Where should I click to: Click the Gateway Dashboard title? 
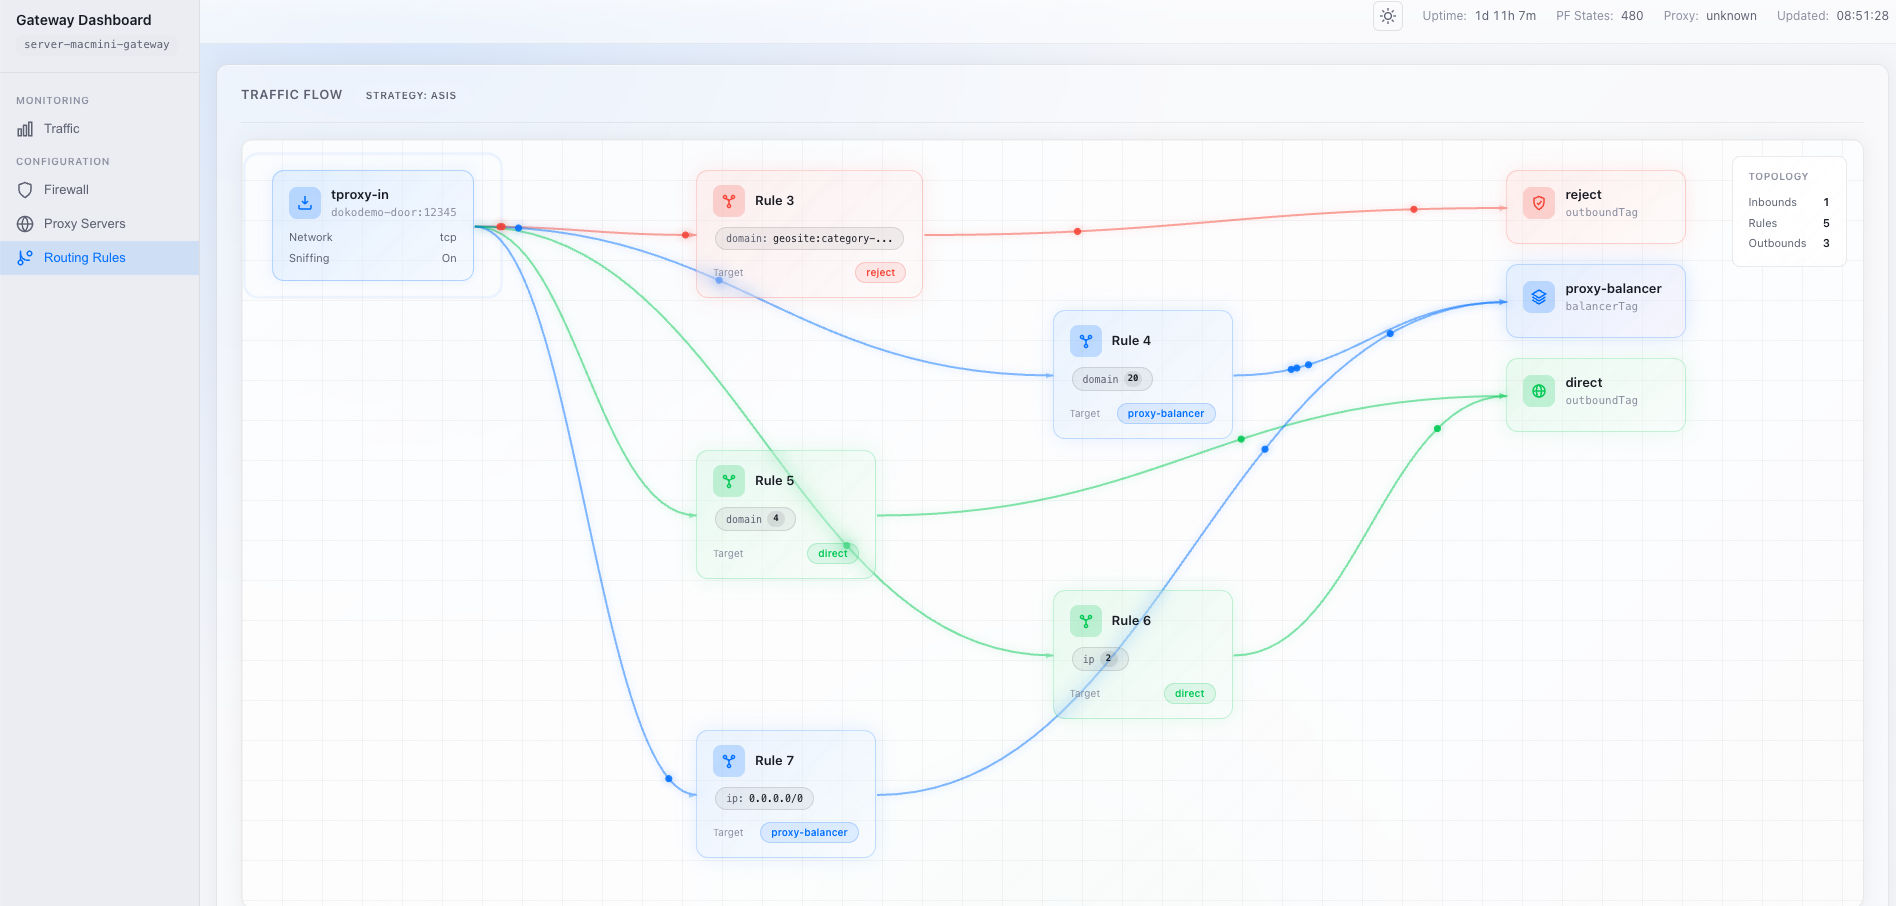point(84,20)
